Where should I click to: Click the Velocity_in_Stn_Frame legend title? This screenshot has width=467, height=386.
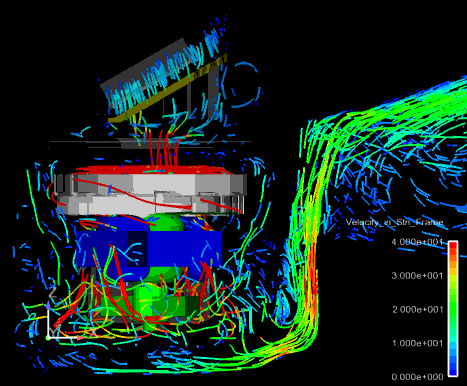pos(394,222)
